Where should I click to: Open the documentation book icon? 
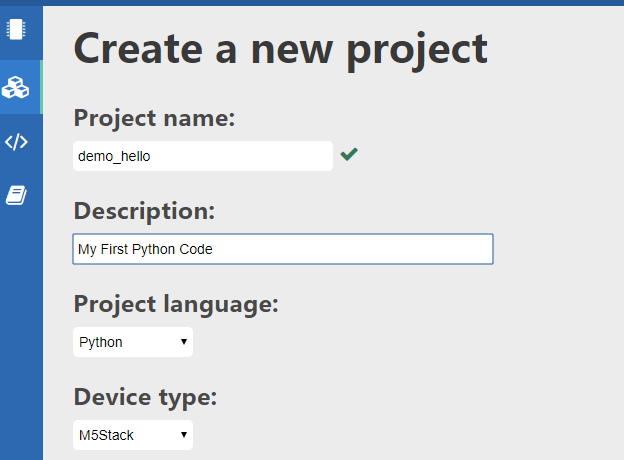[x=16, y=195]
